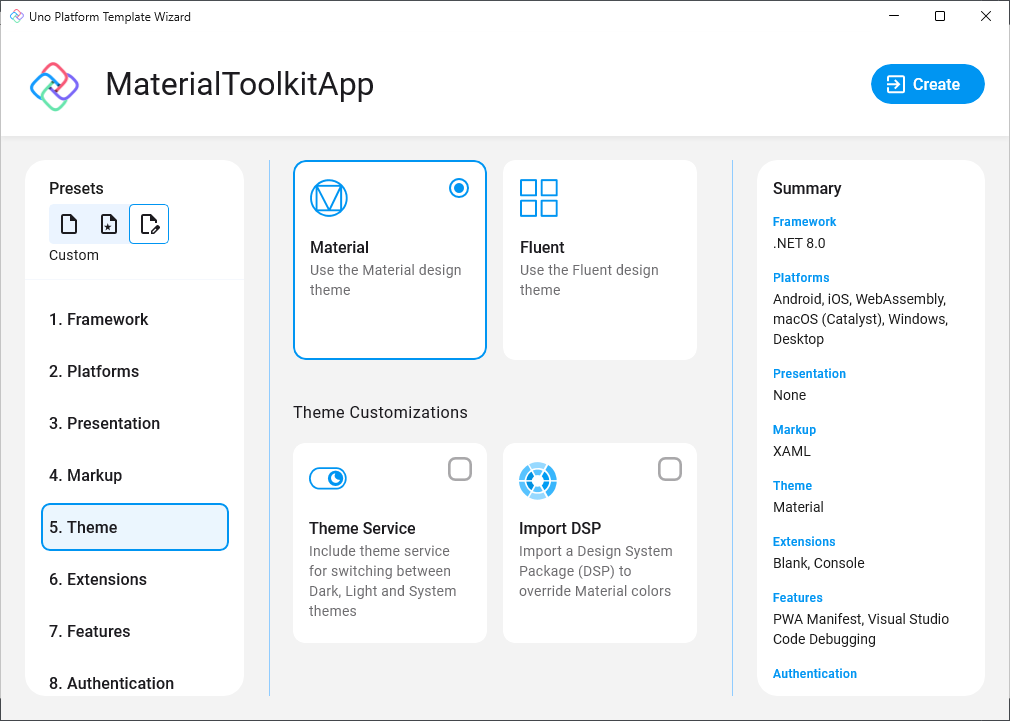Select the Material theme radio button
1010x721 pixels.
(x=458, y=188)
